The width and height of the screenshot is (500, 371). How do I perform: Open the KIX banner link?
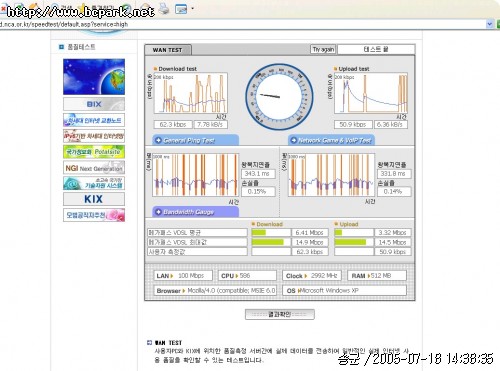click(x=94, y=199)
